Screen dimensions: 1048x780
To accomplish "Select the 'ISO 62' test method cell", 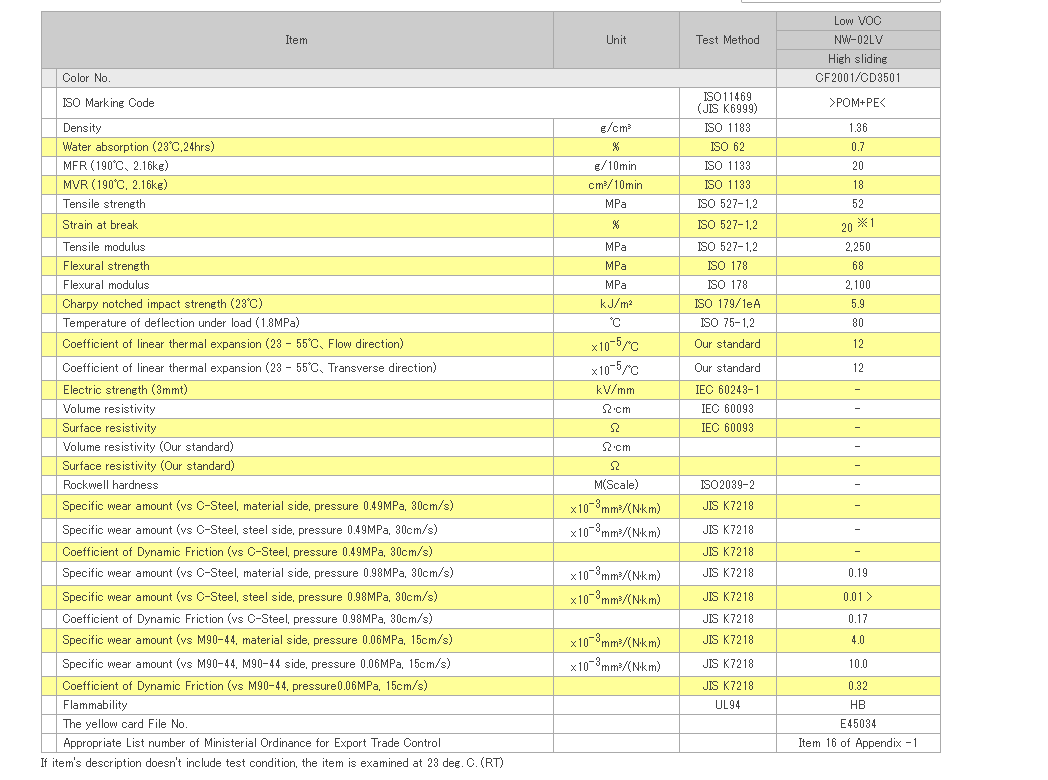I will 728,147.
